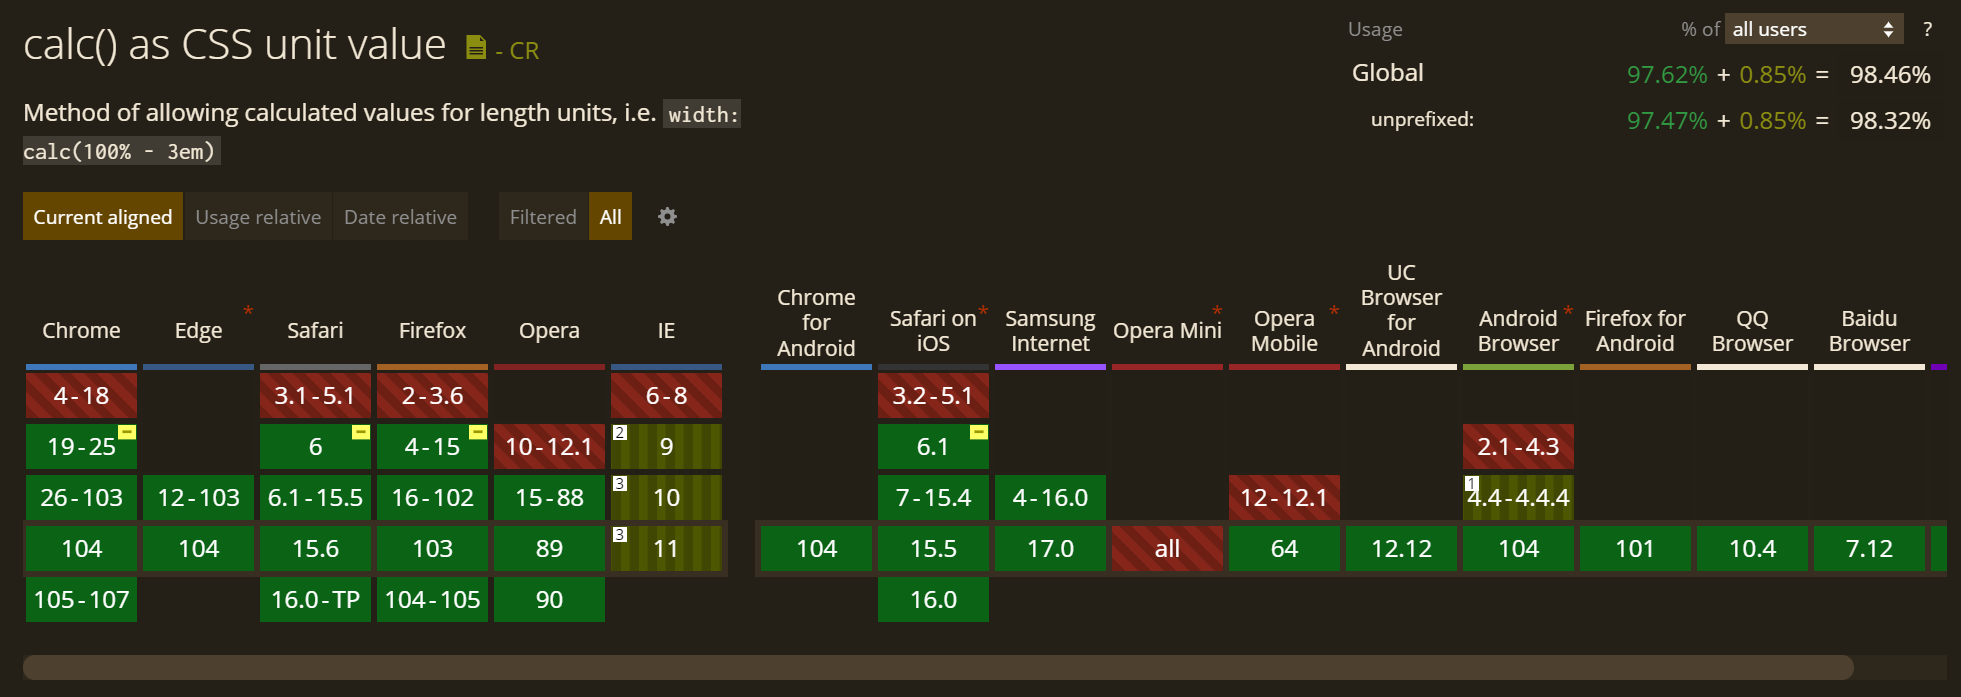Screen dimensions: 1961x697
Task: Select the Chrome 4-18 cell
Action: pos(81,395)
